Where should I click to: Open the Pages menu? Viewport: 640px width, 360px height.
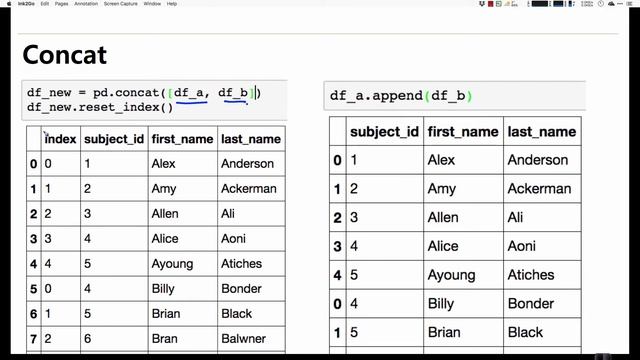point(62,4)
